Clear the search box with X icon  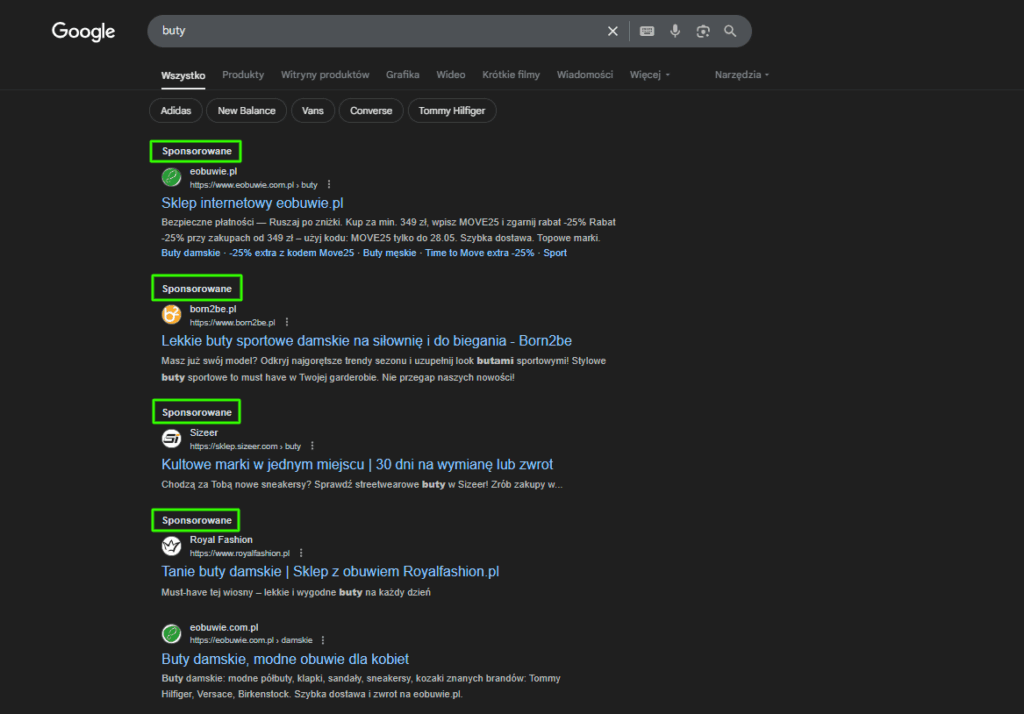pyautogui.click(x=613, y=31)
